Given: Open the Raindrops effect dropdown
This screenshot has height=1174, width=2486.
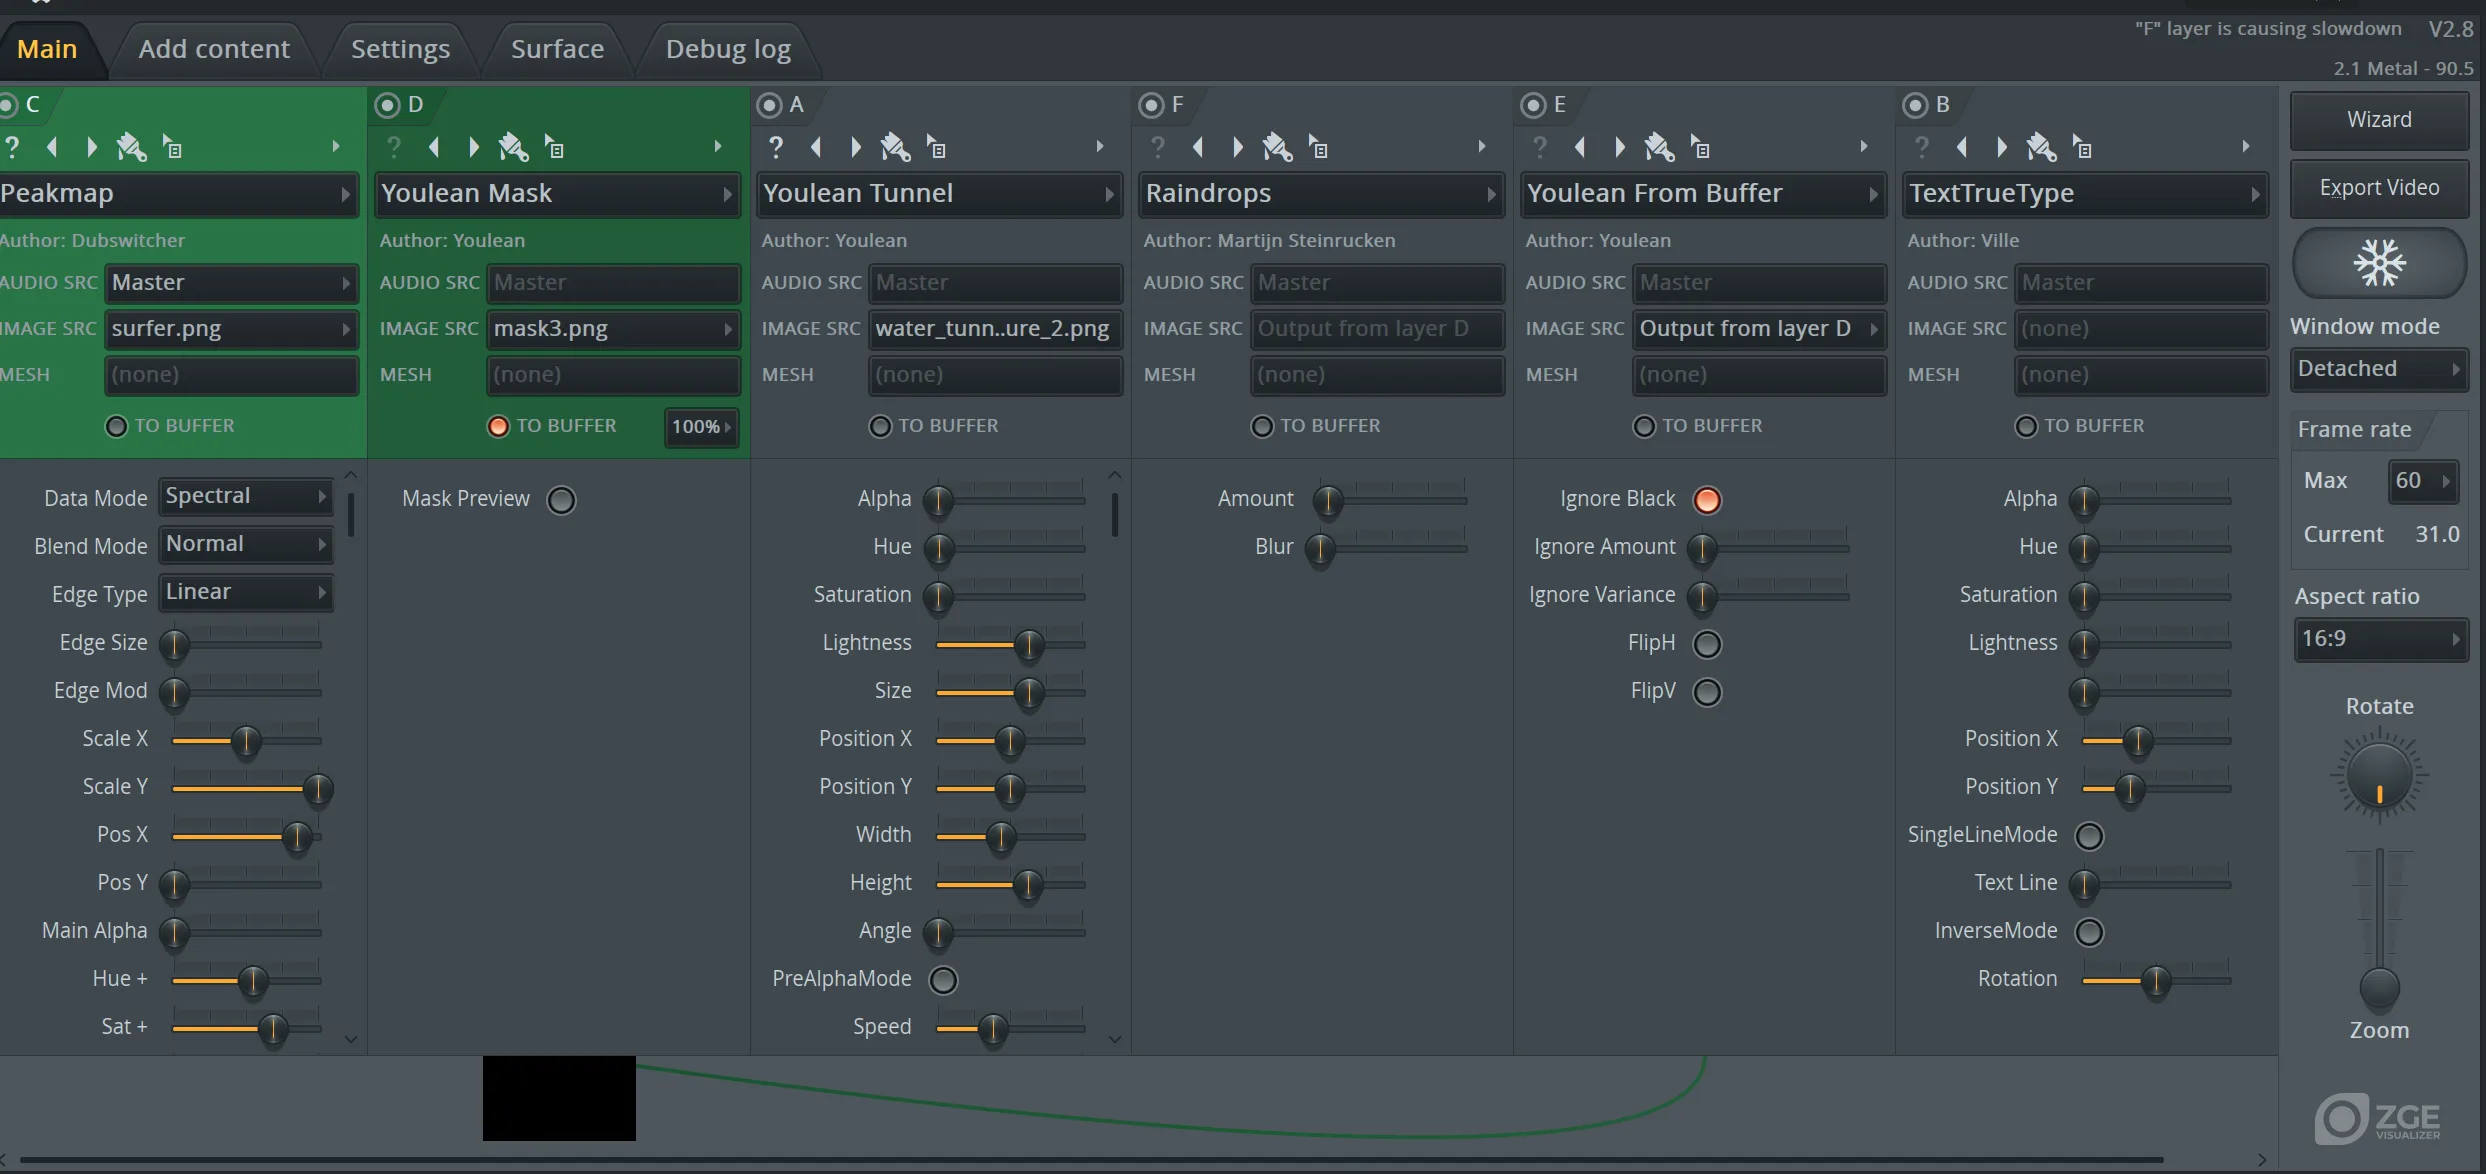Looking at the screenshot, I should pyautogui.click(x=1321, y=194).
